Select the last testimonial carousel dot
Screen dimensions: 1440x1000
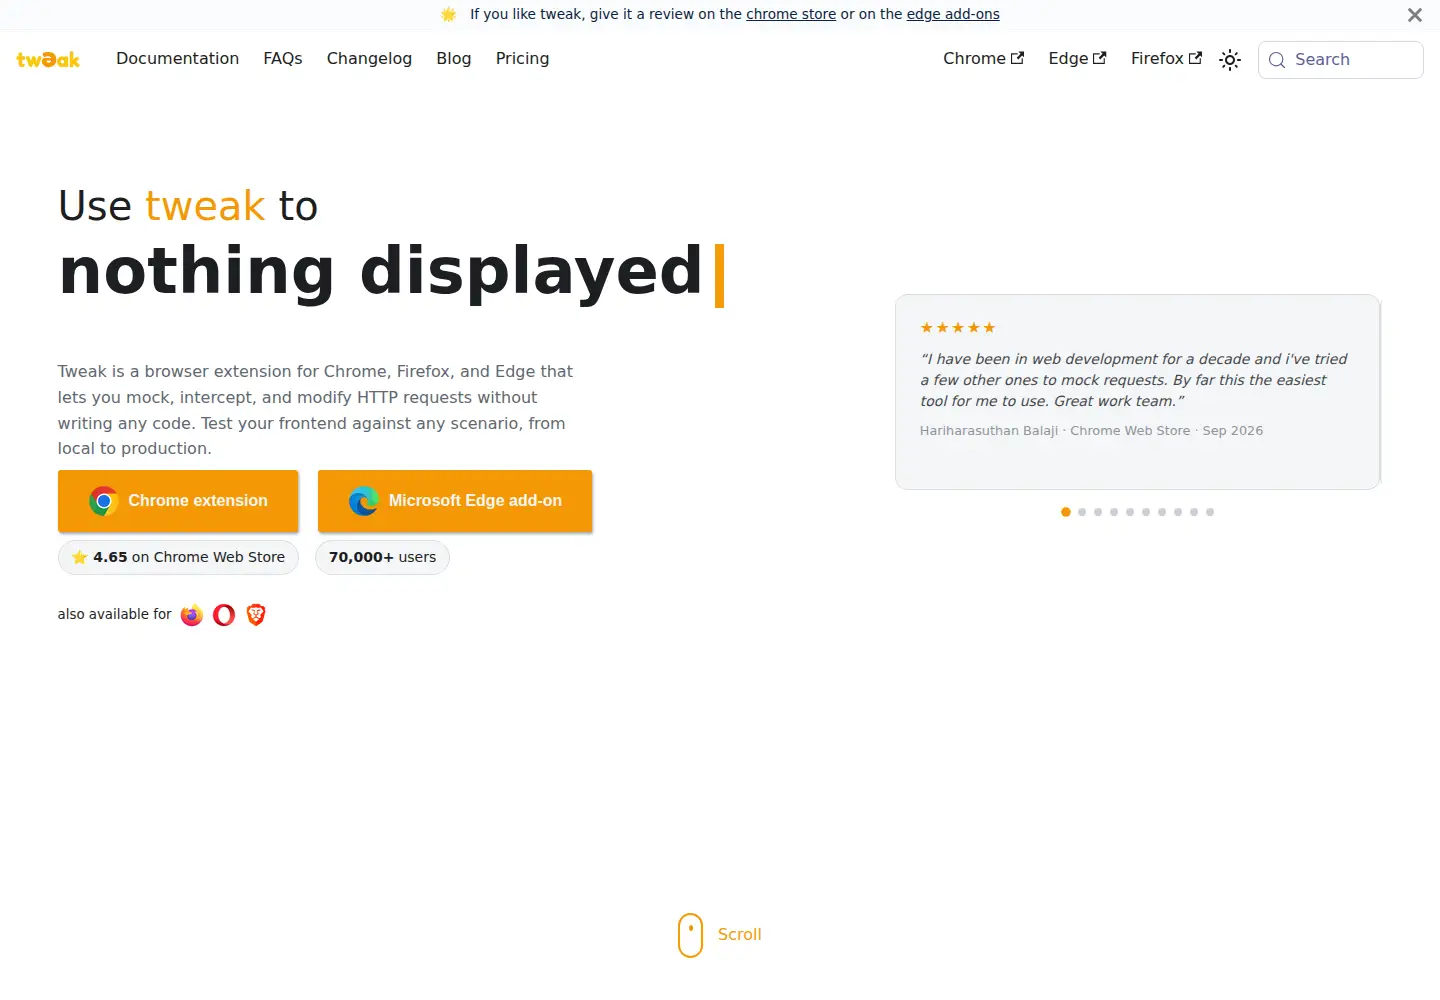(1210, 512)
